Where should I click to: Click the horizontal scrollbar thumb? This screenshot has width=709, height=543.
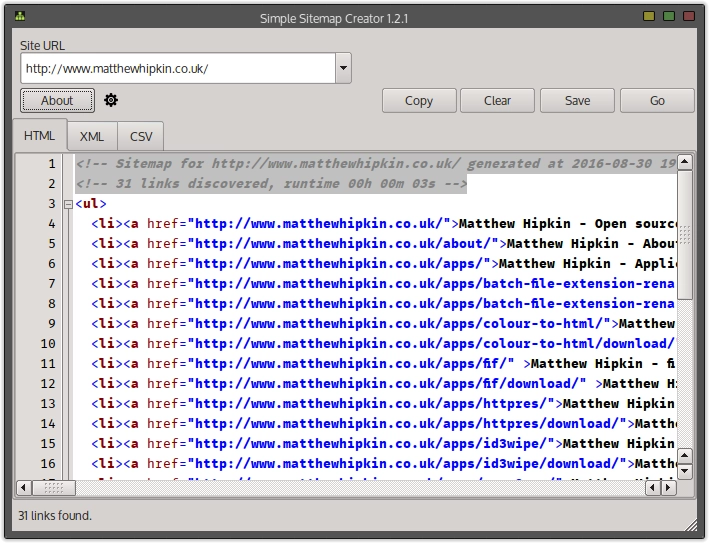(x=54, y=488)
